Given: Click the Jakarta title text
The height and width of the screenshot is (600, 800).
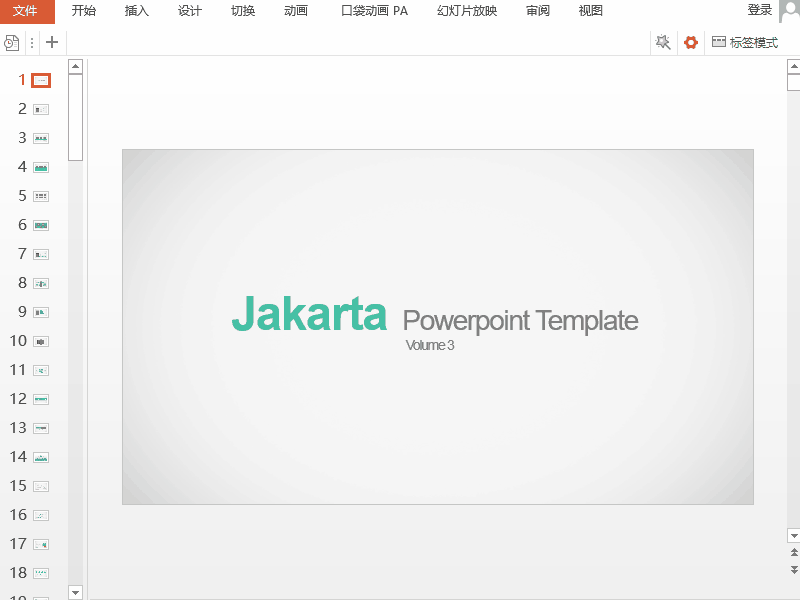Looking at the screenshot, I should (309, 314).
